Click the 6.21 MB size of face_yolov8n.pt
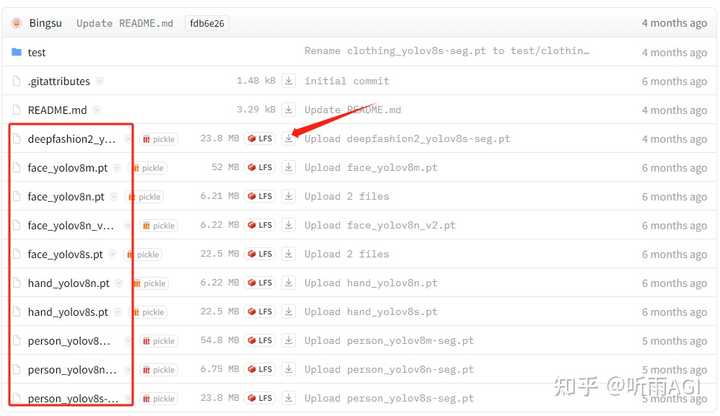 coord(220,196)
